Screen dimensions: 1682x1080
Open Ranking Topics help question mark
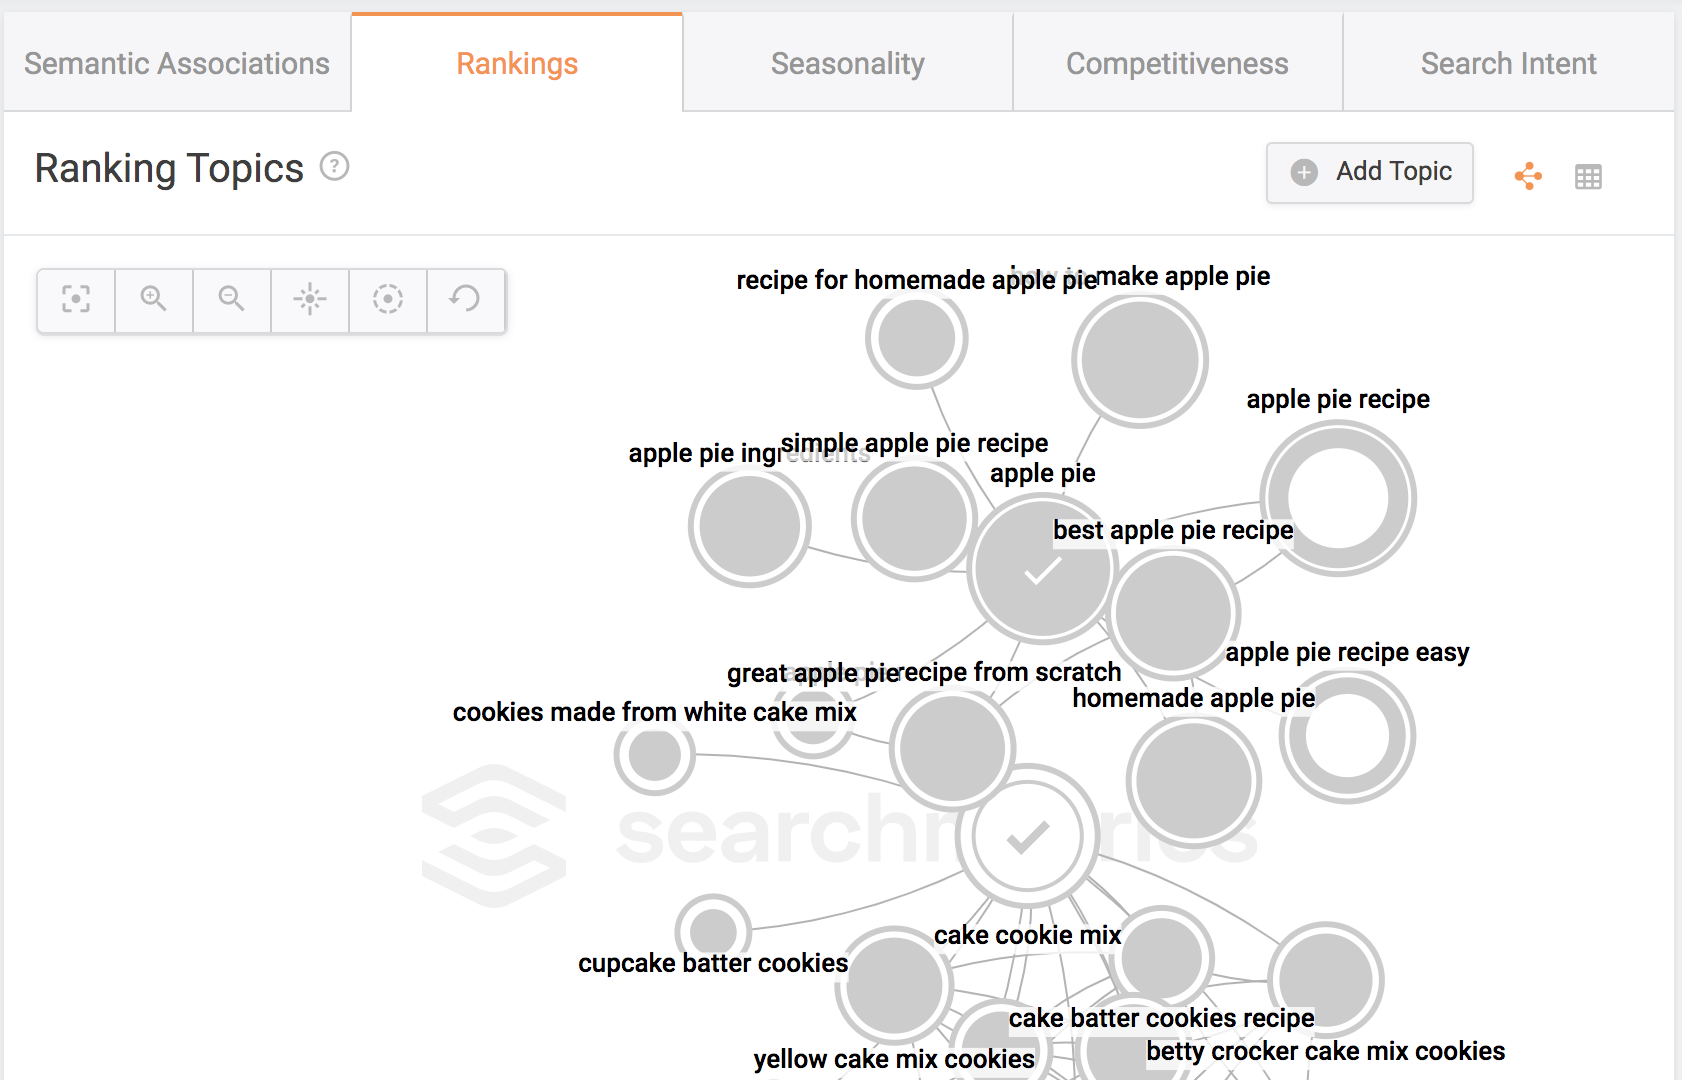pyautogui.click(x=334, y=166)
